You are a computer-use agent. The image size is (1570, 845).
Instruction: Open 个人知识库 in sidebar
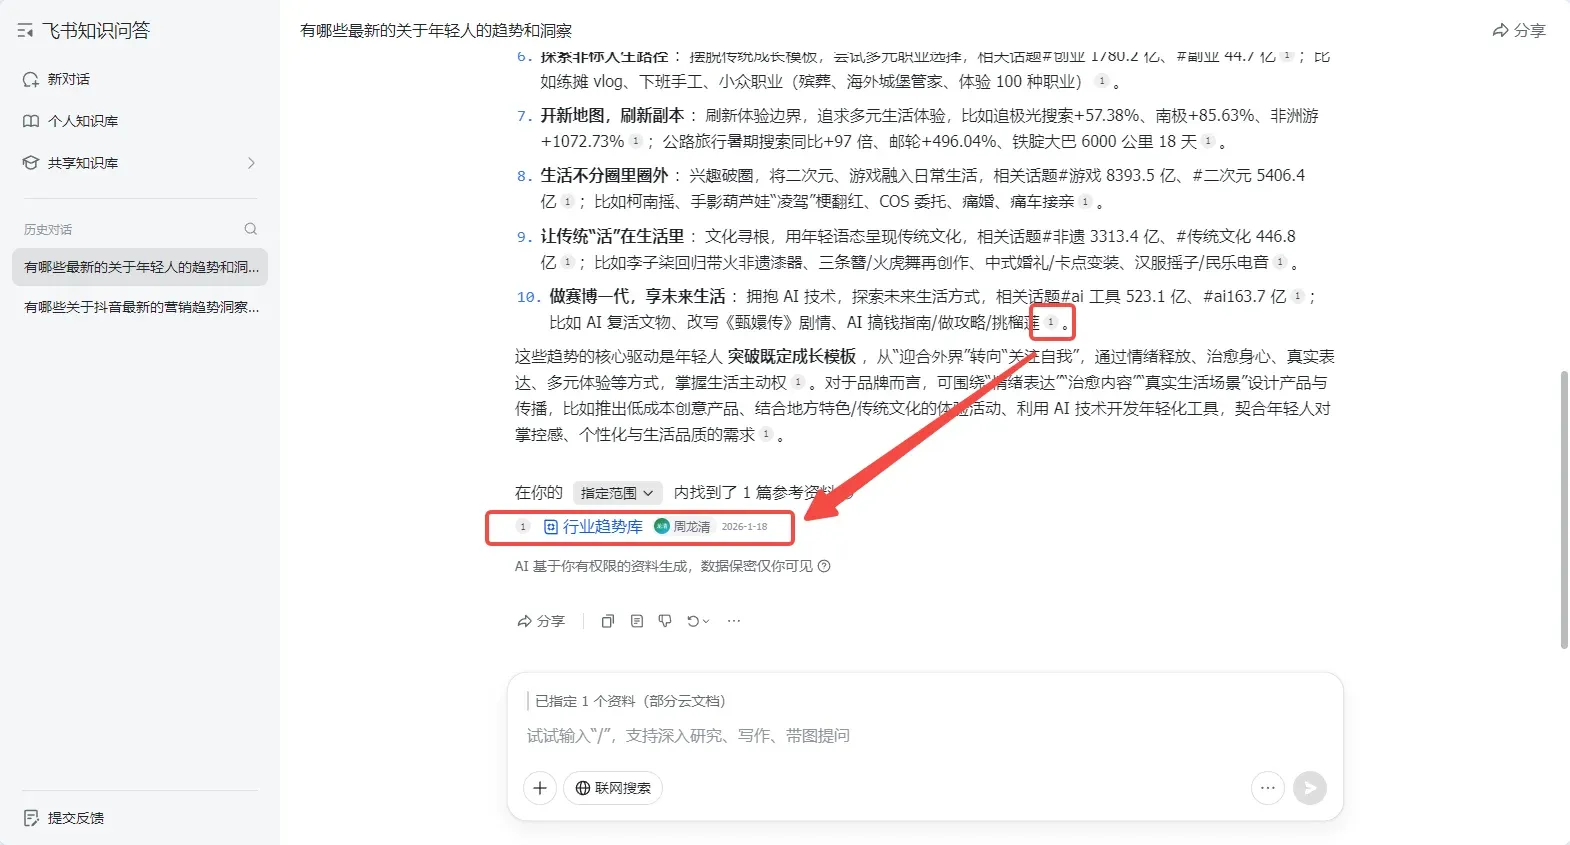point(70,121)
